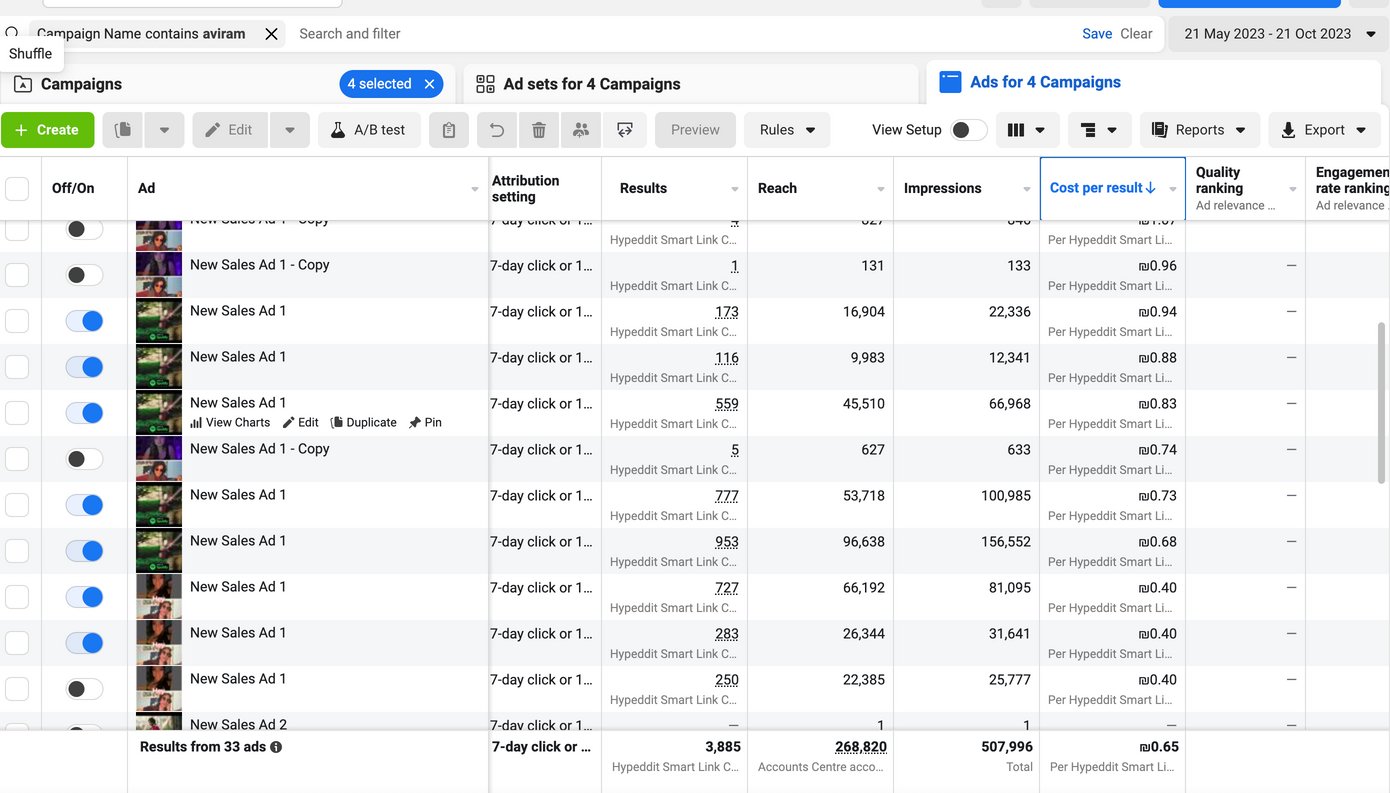Open the Impressions column header menu arrow
The height and width of the screenshot is (793, 1390).
tap(1027, 189)
